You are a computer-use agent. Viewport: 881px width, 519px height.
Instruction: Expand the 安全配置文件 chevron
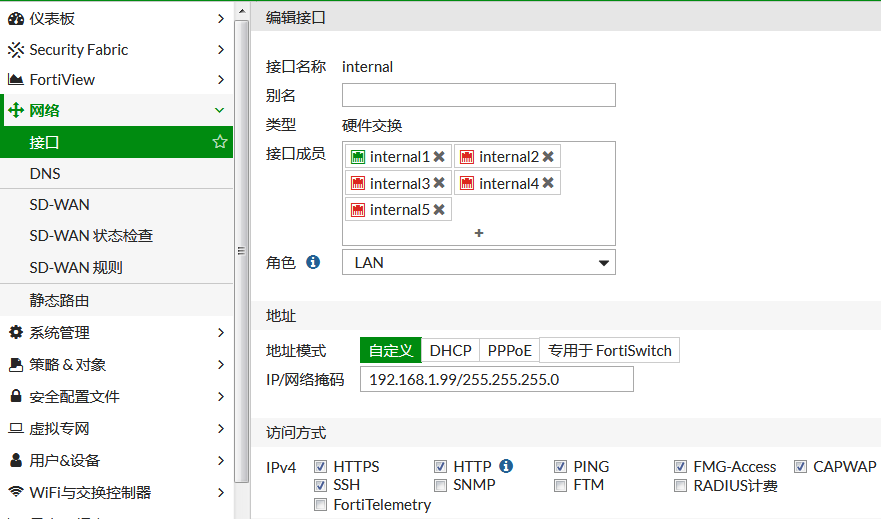point(220,397)
